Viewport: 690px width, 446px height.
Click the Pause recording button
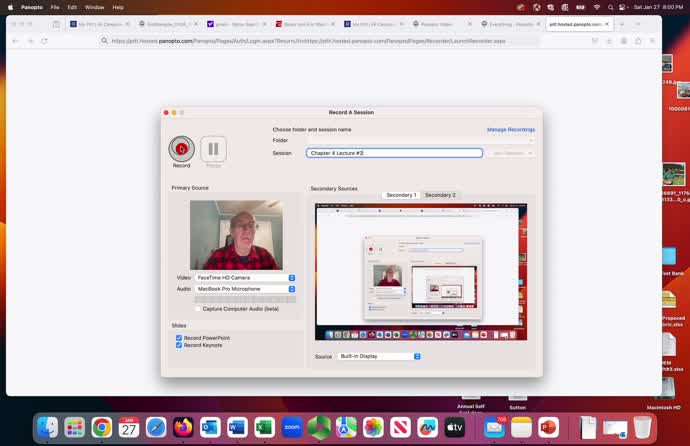[x=213, y=149]
